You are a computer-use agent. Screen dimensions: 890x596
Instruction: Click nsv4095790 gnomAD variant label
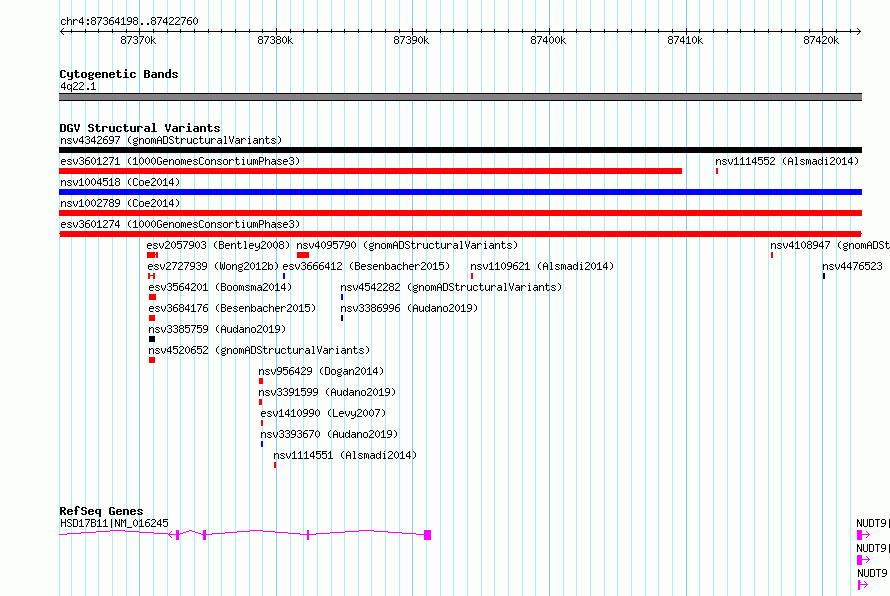(x=407, y=245)
